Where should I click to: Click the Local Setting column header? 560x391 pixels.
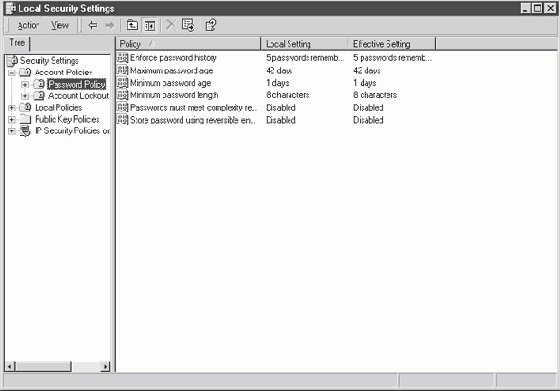(x=305, y=44)
